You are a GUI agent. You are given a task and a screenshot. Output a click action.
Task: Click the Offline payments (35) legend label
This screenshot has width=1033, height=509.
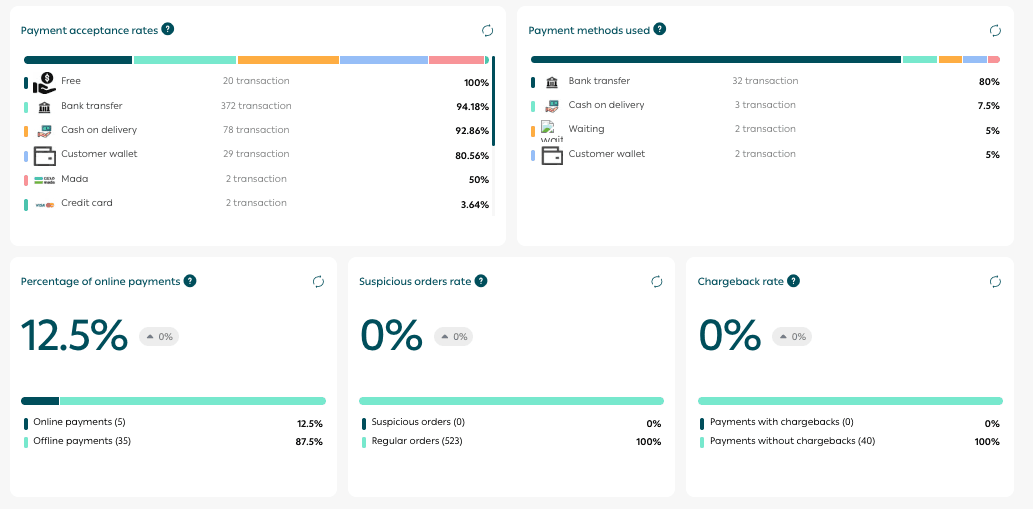pos(82,441)
